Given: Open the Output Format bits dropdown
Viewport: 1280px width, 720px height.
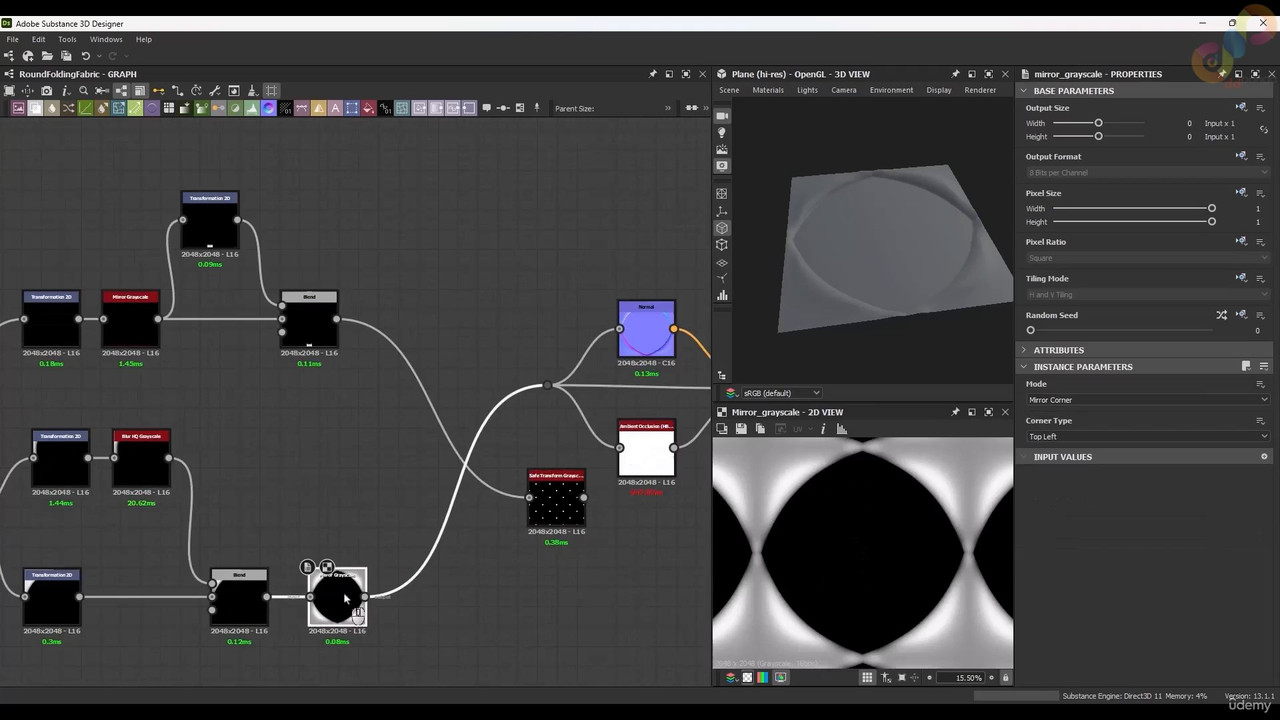Looking at the screenshot, I should tap(1147, 173).
